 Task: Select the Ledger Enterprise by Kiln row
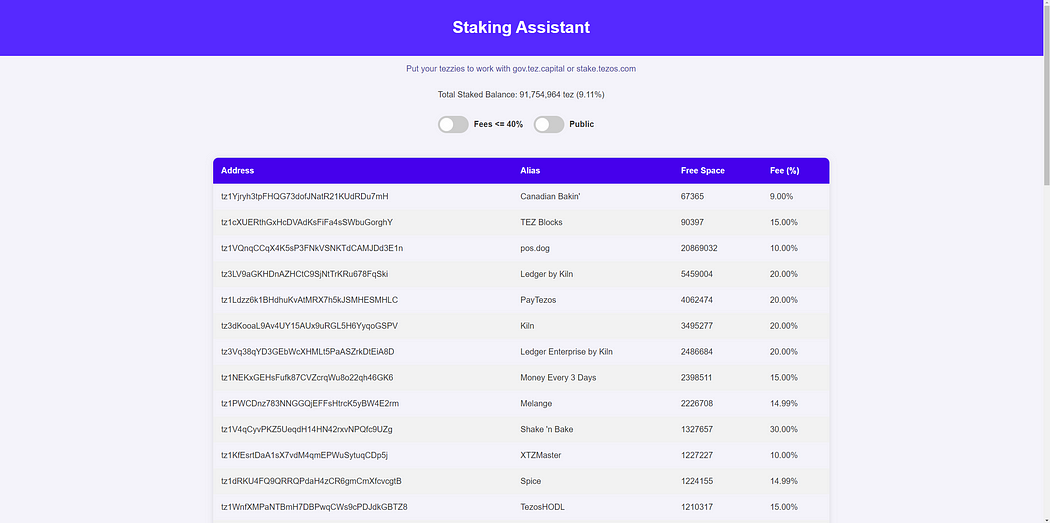point(566,352)
